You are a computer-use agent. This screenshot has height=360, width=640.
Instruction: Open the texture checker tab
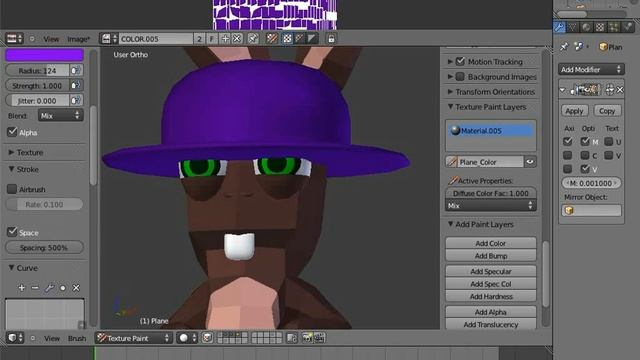pos(600,27)
